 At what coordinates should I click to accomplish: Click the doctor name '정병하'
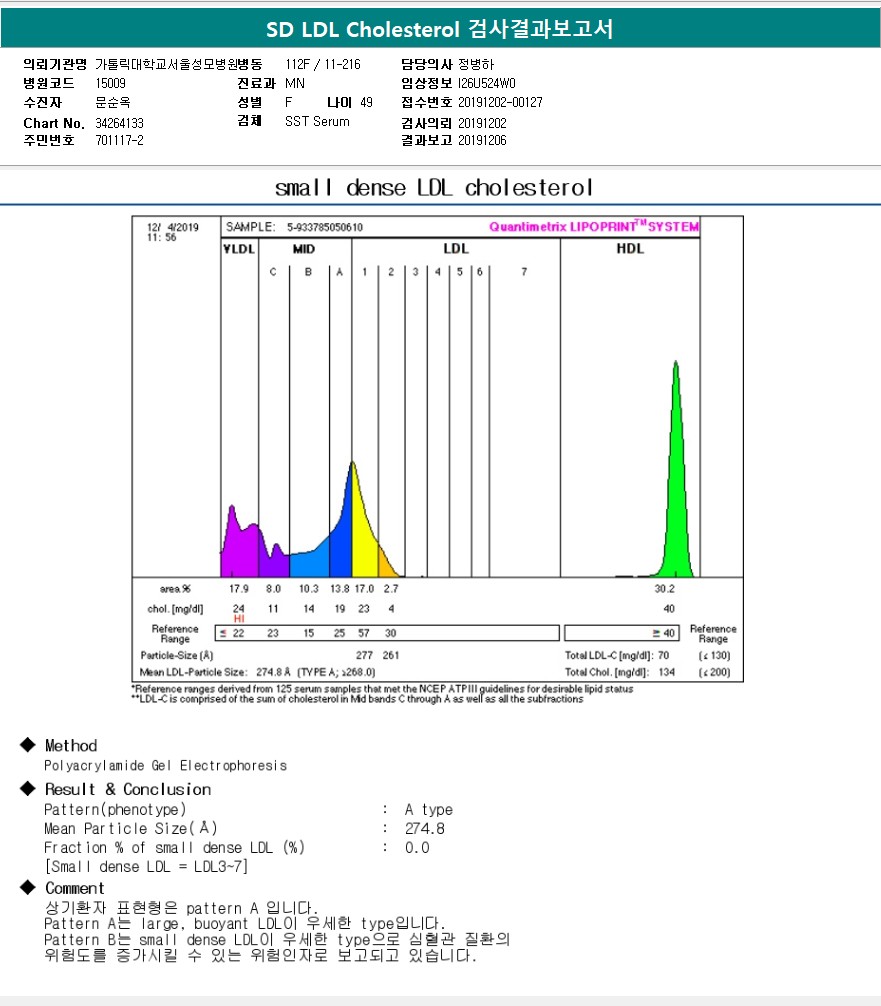pyautogui.click(x=476, y=64)
